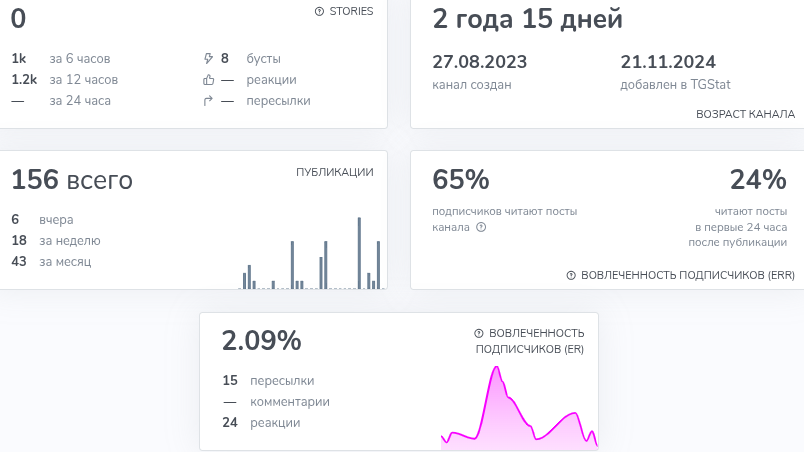Click the 'комментарии' row
This screenshot has width=804, height=452.
coord(276,402)
